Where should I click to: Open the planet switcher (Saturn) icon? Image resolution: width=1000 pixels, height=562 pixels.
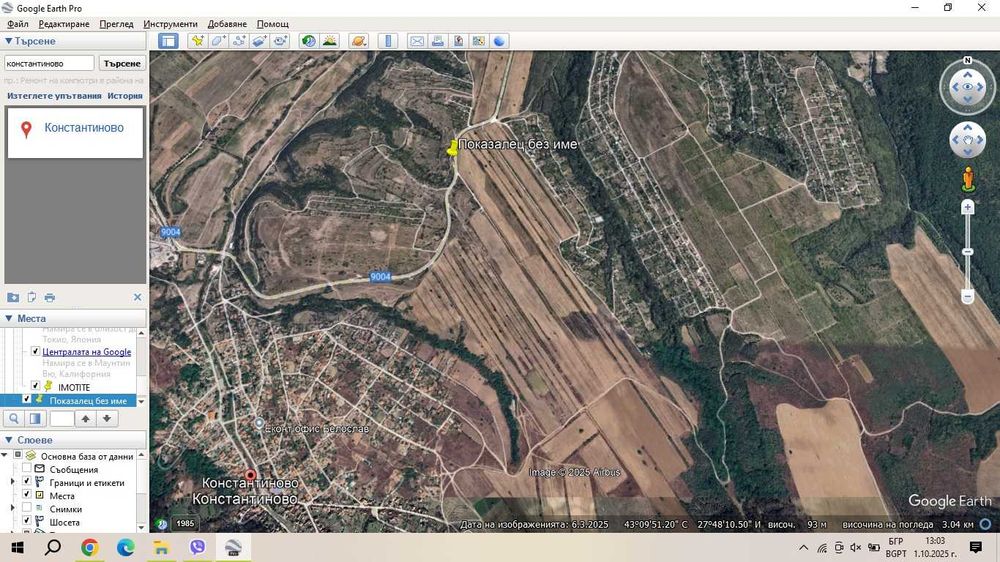click(x=358, y=41)
